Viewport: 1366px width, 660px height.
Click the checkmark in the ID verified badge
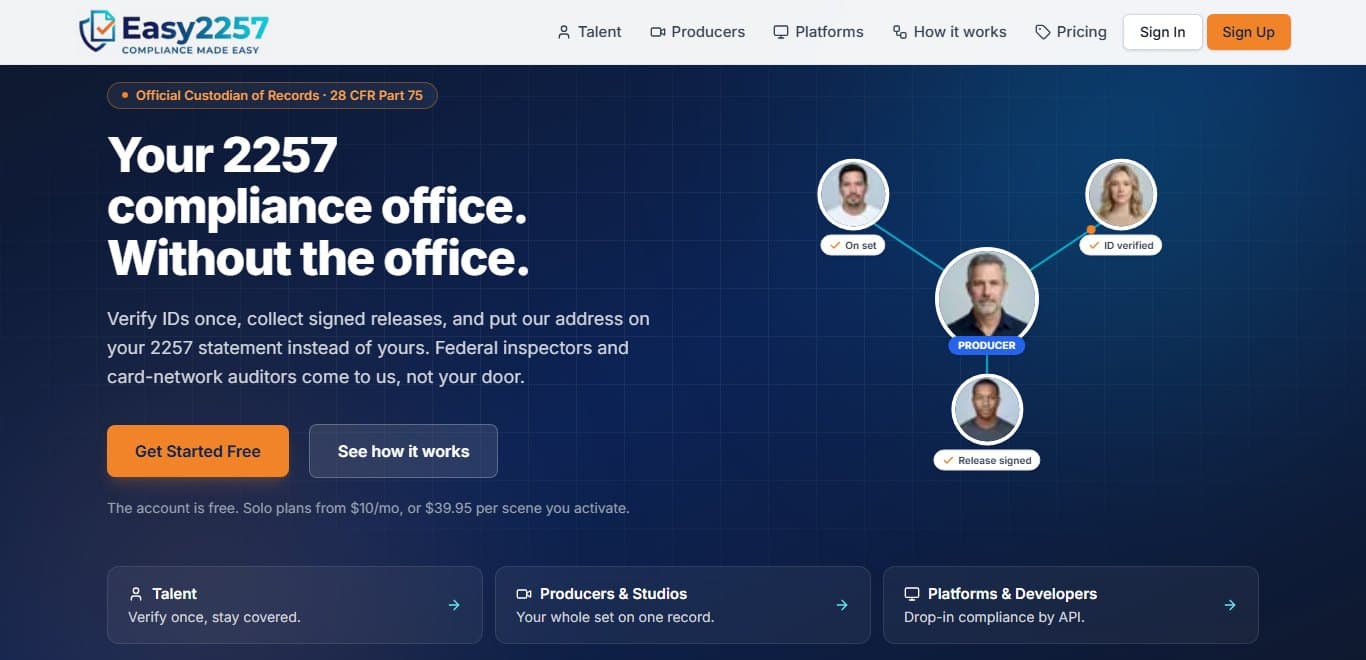(1094, 245)
